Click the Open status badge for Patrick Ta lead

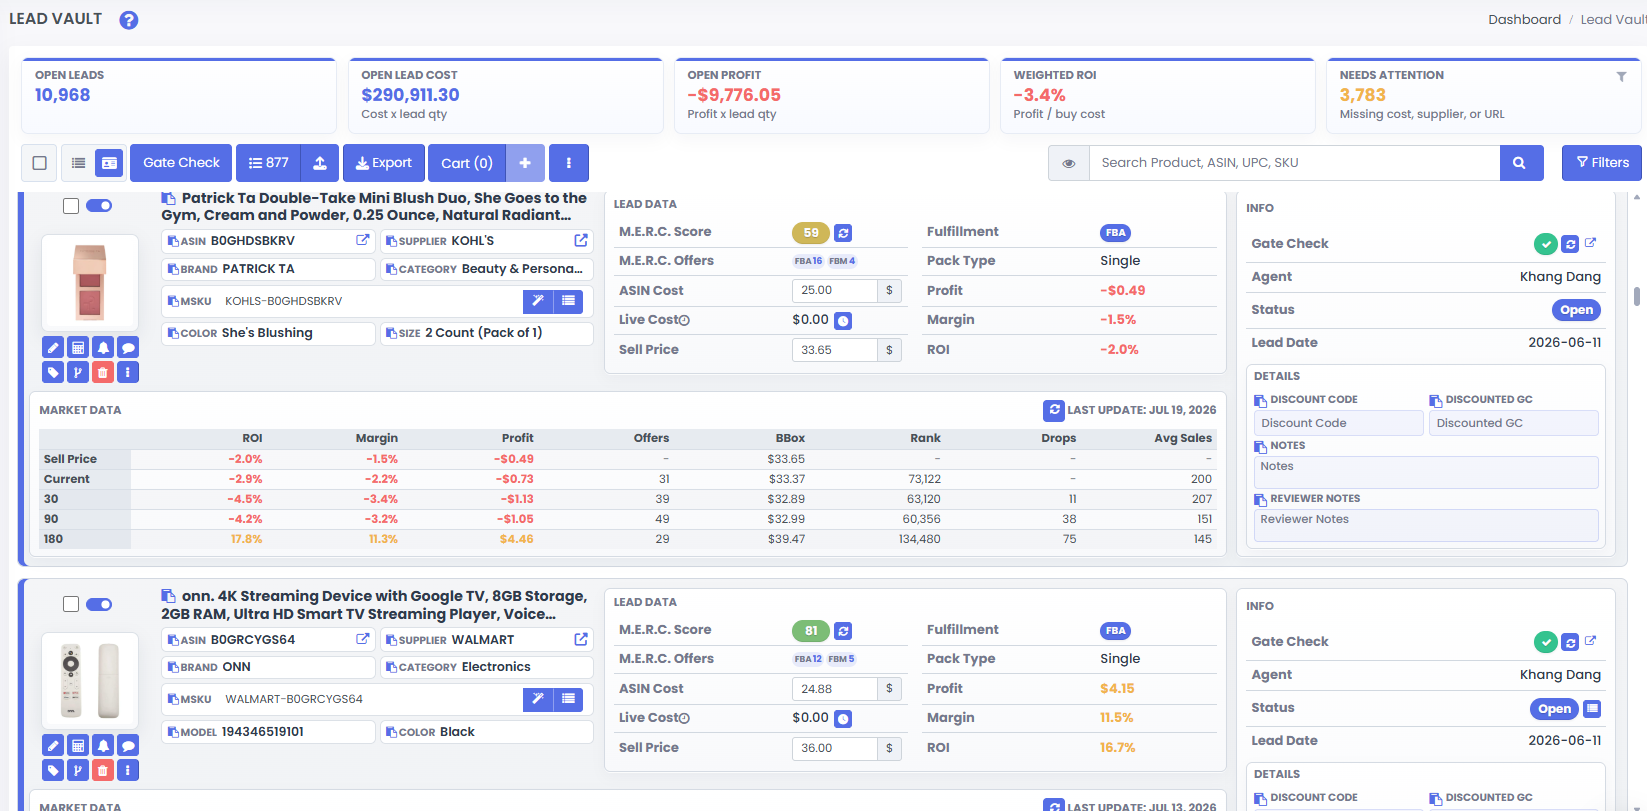coord(1576,310)
